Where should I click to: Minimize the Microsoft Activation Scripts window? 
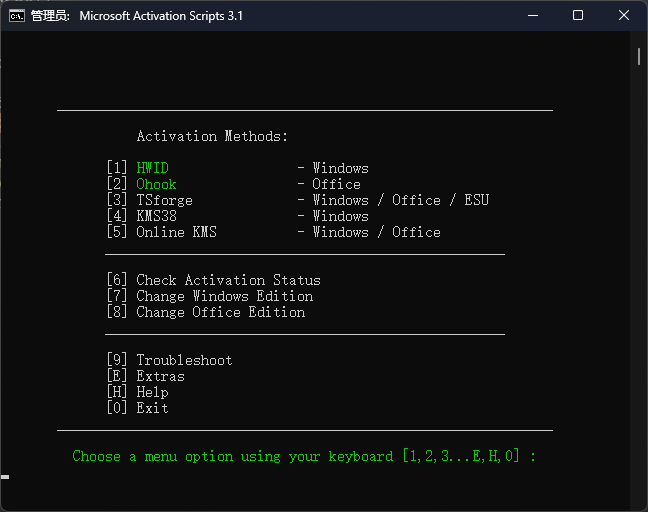[x=533, y=16]
